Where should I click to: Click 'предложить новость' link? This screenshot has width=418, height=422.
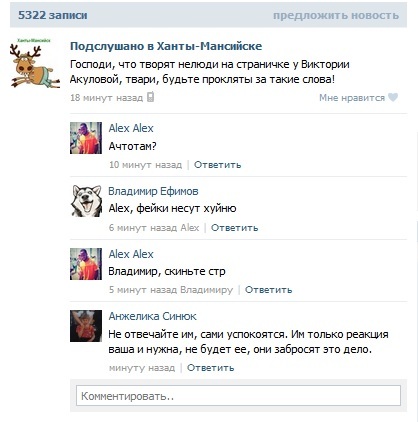tap(336, 15)
